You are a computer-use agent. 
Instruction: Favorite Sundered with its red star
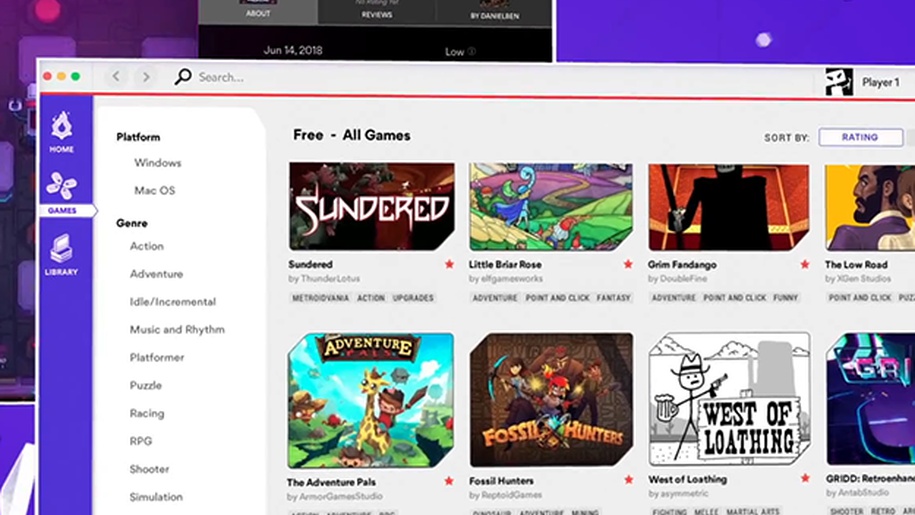[x=449, y=264]
